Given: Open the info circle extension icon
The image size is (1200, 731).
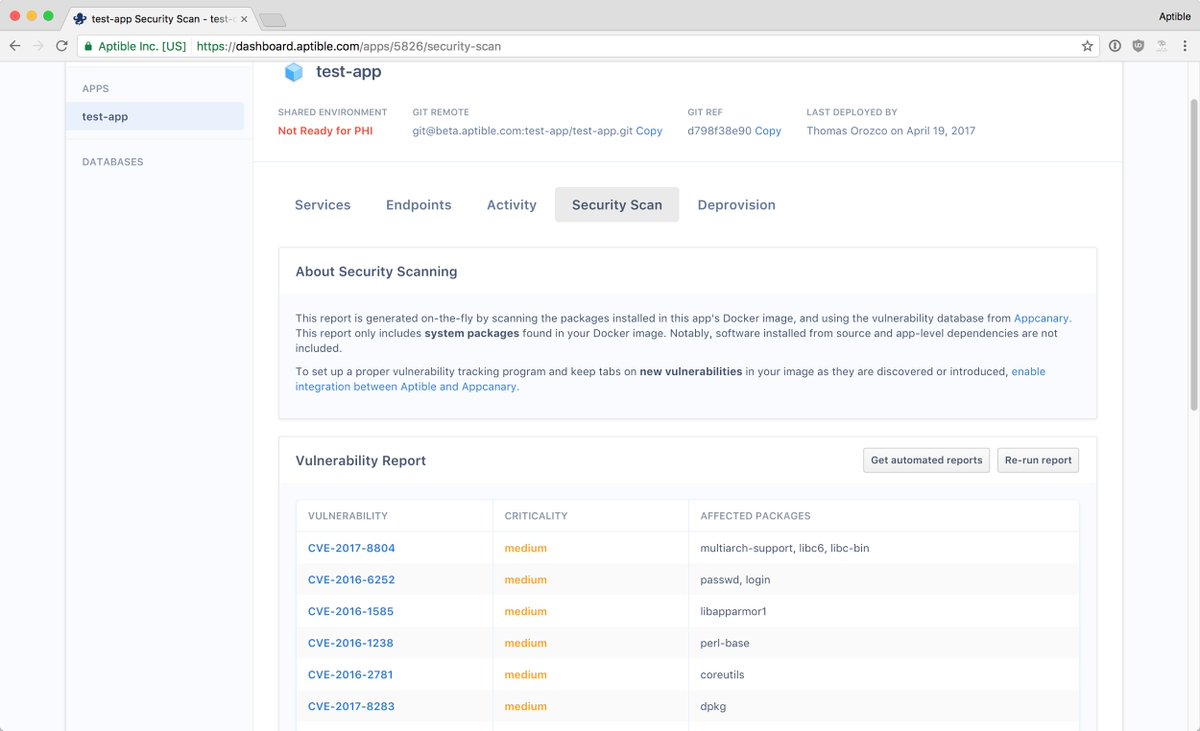Looking at the screenshot, I should (1115, 46).
